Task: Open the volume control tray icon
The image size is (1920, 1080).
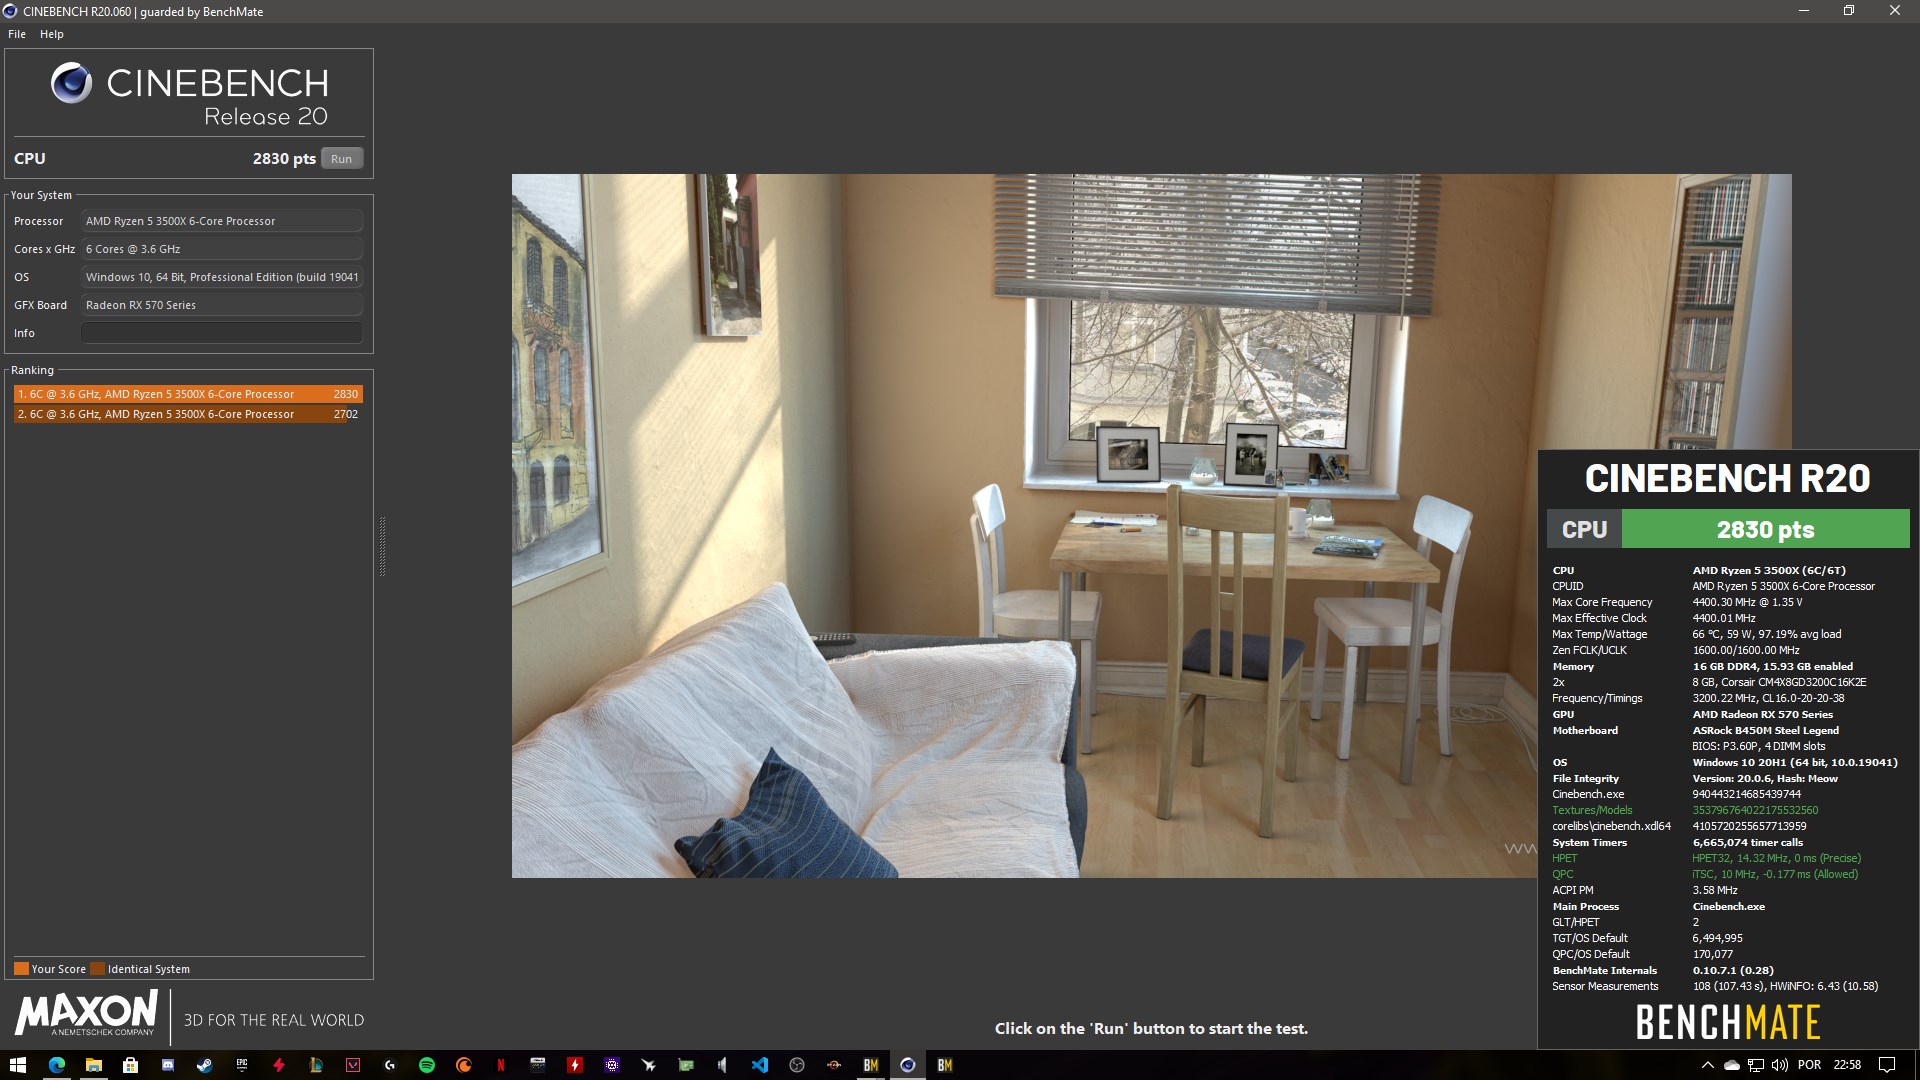Action: pyautogui.click(x=1780, y=1065)
